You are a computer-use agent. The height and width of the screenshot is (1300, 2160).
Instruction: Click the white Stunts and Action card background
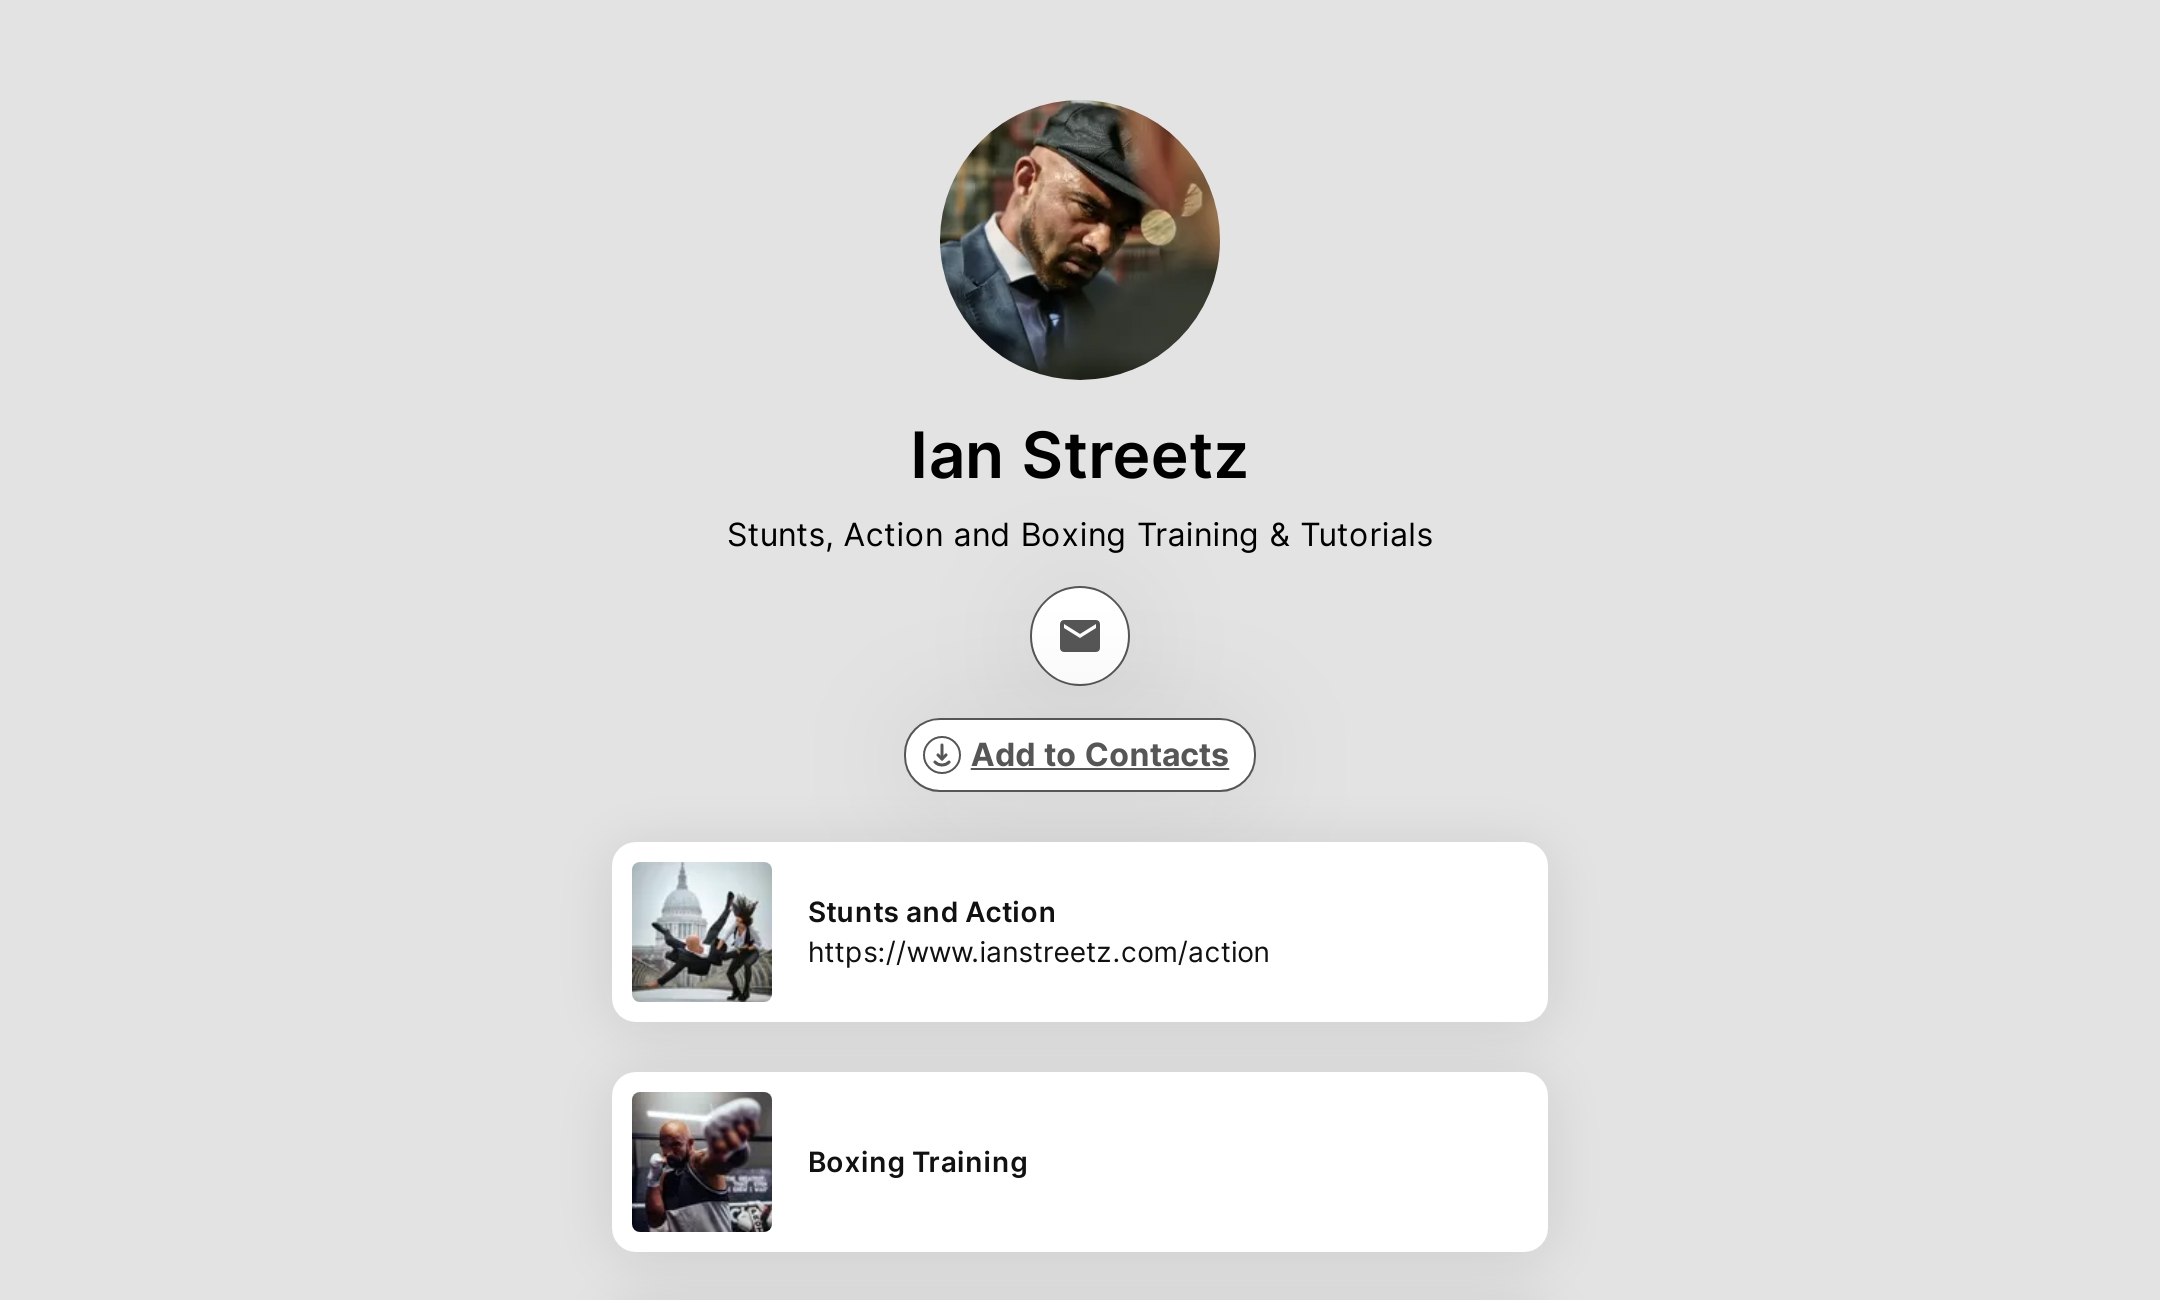[x=1400, y=931]
